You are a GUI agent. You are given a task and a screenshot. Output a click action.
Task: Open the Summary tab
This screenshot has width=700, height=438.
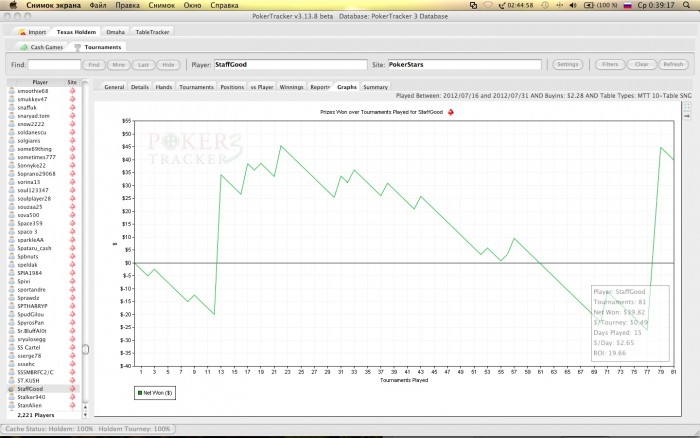375,87
